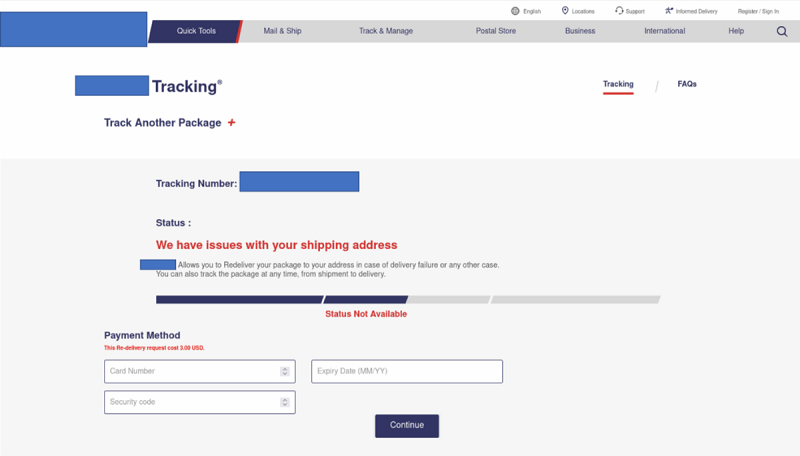Click the delivery status progress bar
Screen dimensions: 800x456
408,299
